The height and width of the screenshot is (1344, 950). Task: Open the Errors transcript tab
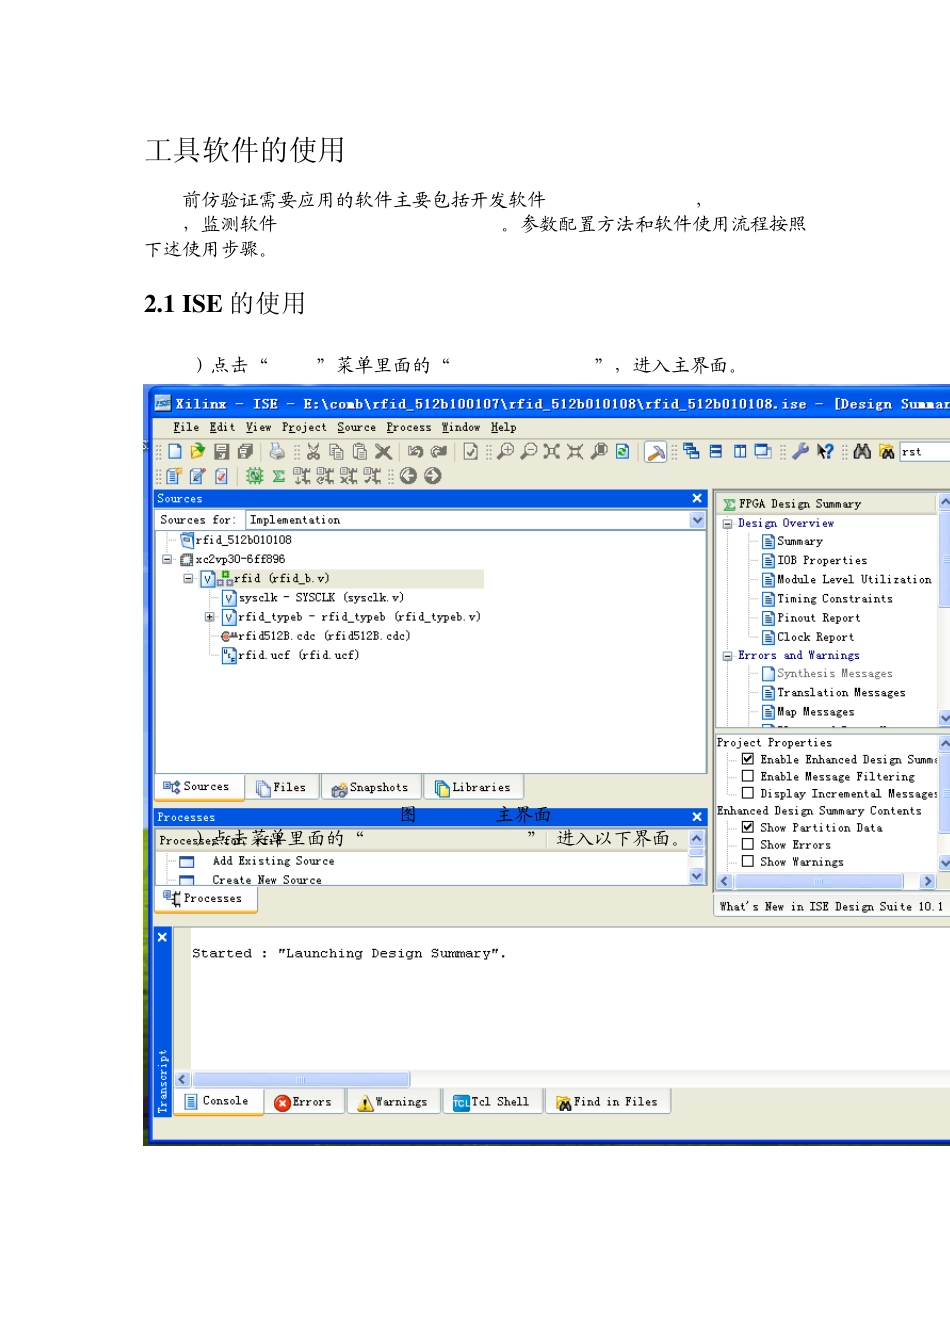click(x=304, y=1102)
